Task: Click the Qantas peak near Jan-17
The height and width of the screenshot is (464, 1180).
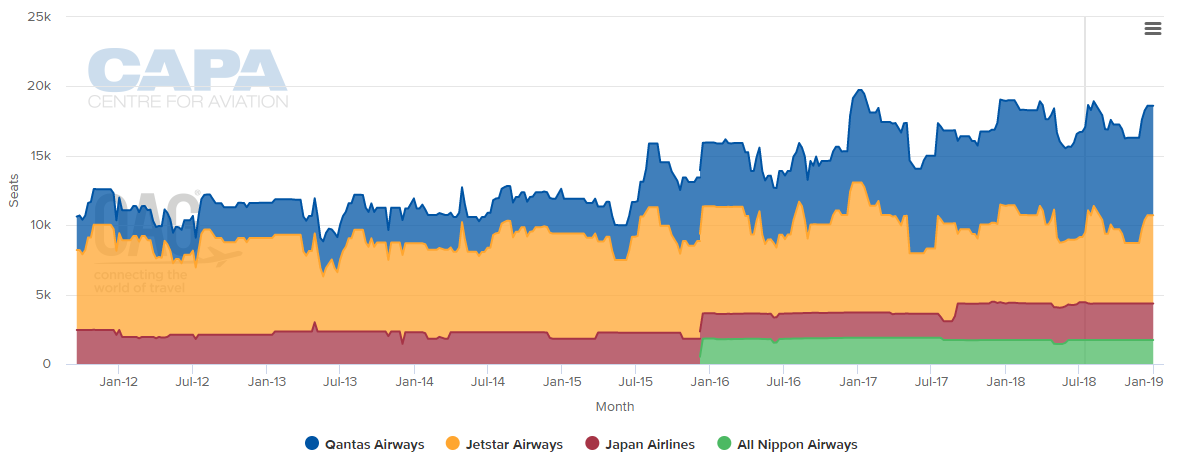Action: coord(859,90)
